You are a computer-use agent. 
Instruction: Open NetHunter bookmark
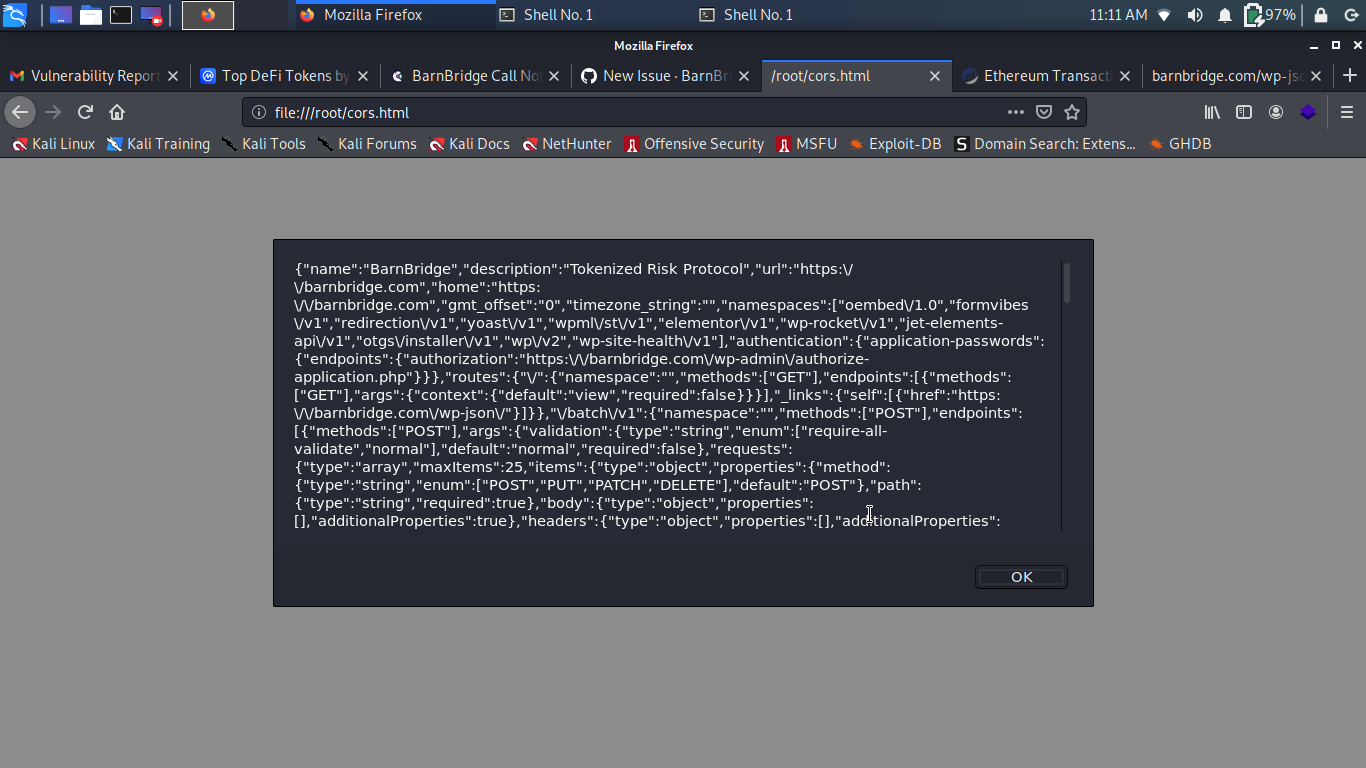[566, 144]
